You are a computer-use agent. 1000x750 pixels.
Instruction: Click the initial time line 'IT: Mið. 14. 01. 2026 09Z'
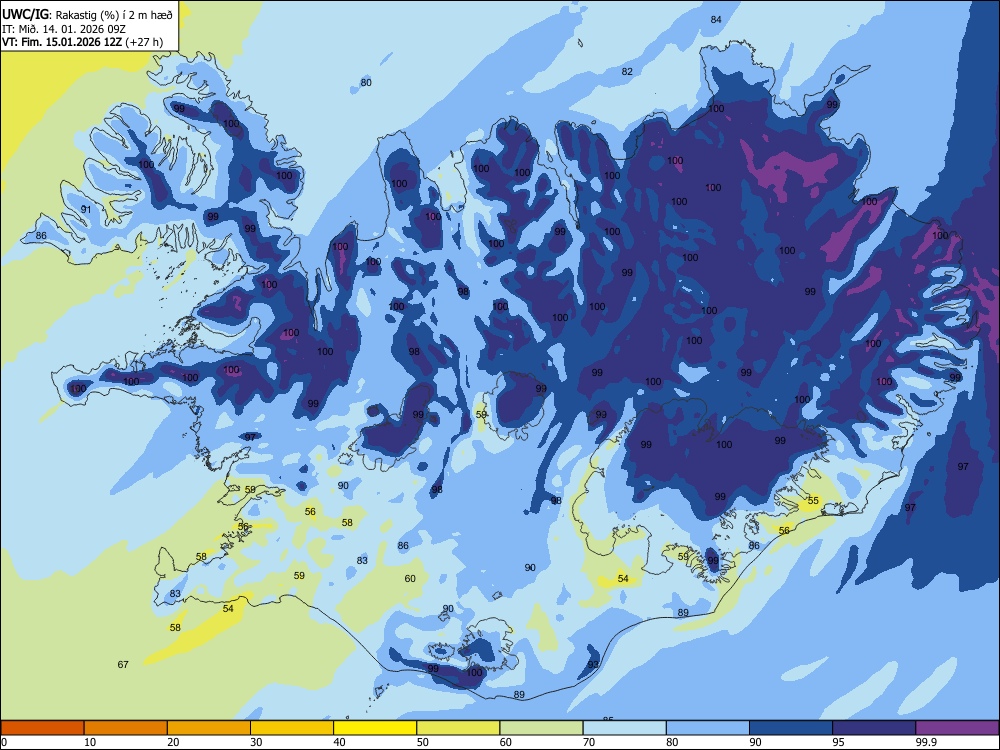click(64, 29)
